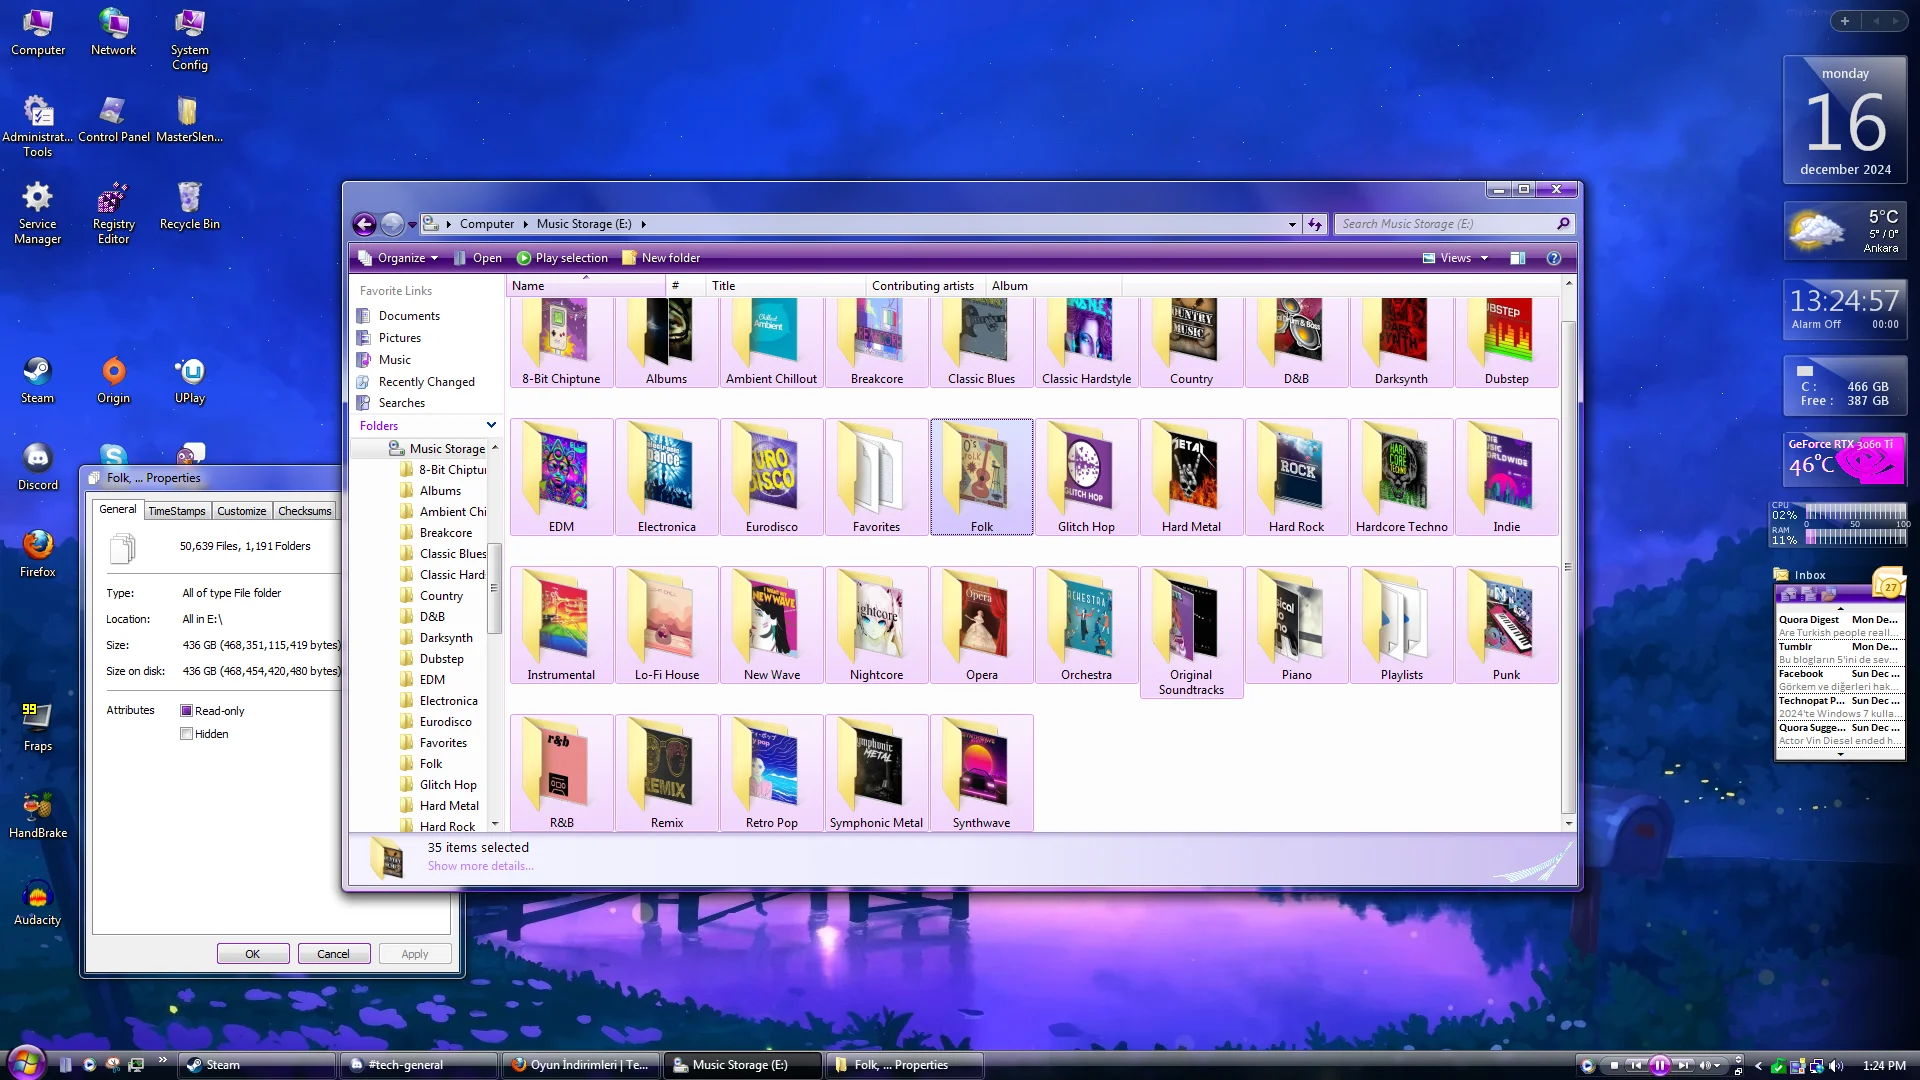Screen dimensions: 1920x1080
Task: Sort by the Name column header
Action: 586,286
